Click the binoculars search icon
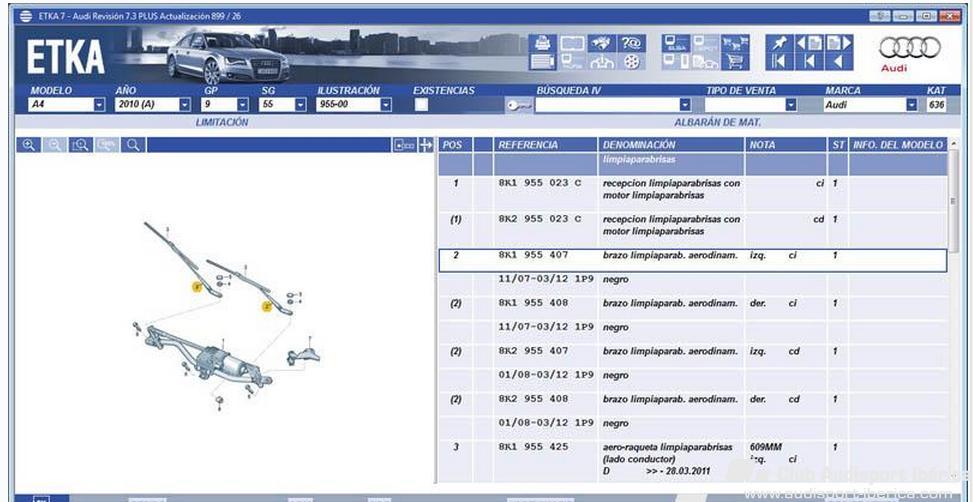 tap(601, 43)
